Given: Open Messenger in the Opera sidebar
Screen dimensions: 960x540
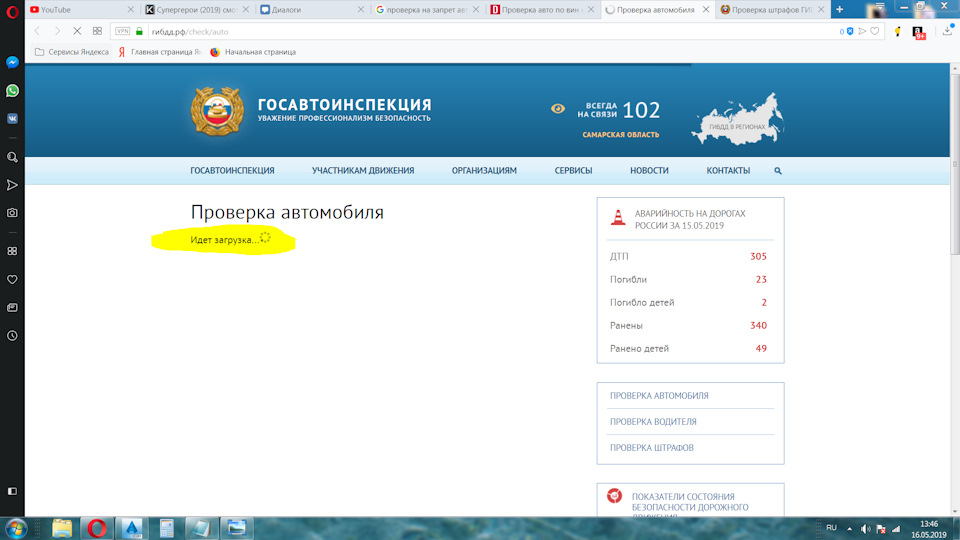Looking at the screenshot, I should [x=12, y=61].
